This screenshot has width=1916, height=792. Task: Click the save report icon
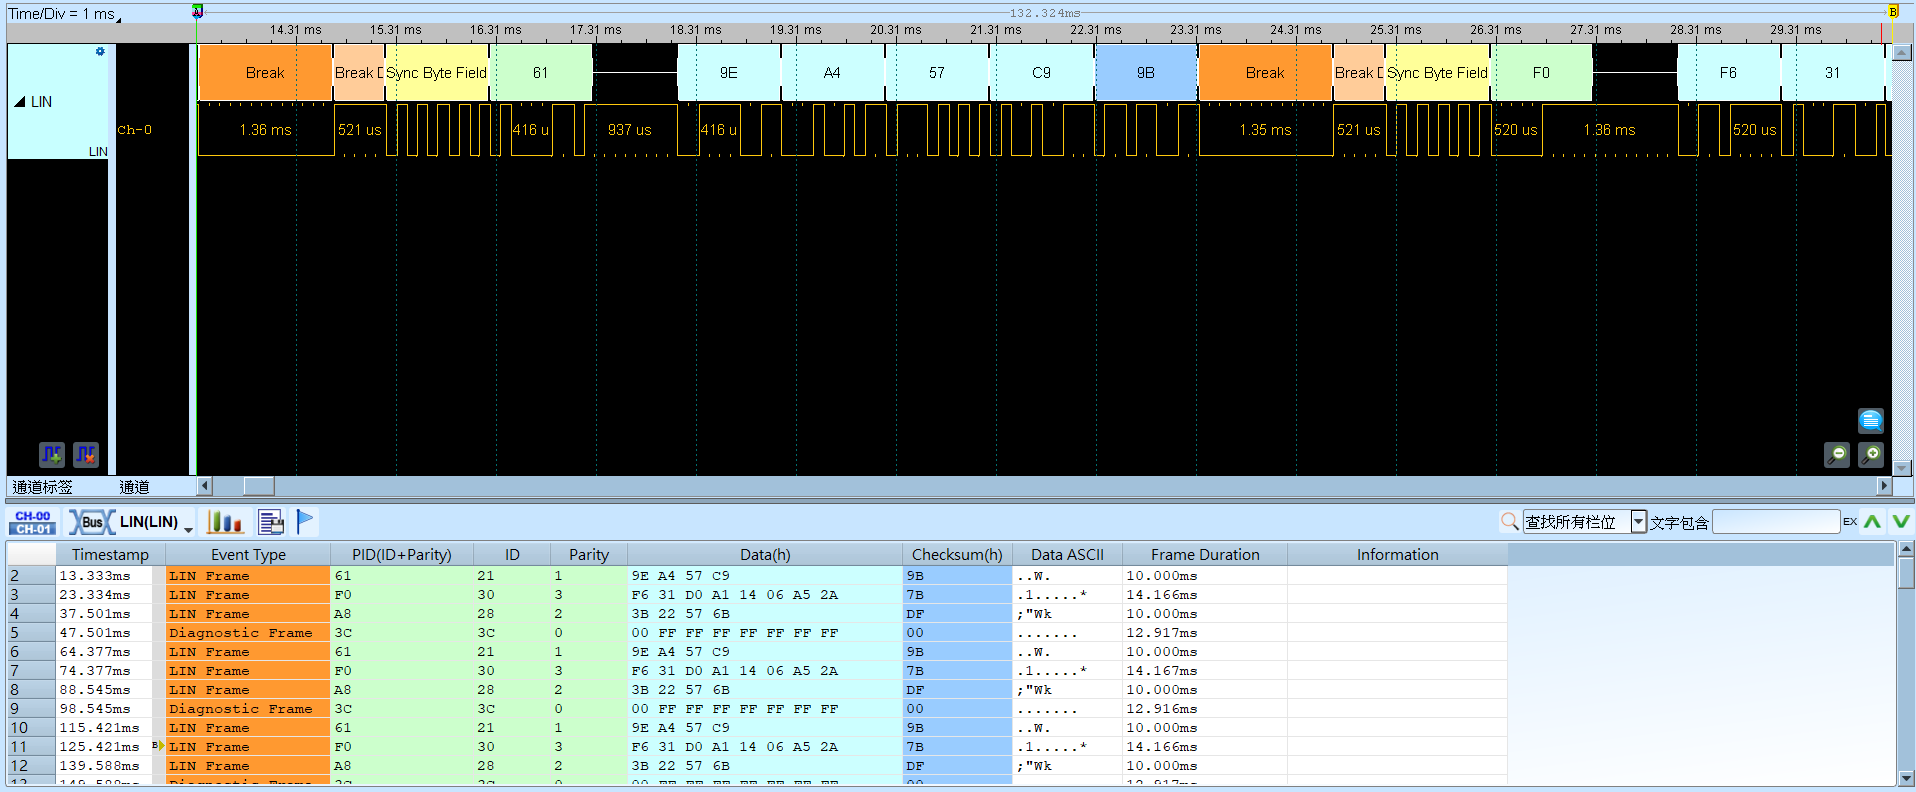[x=271, y=522]
